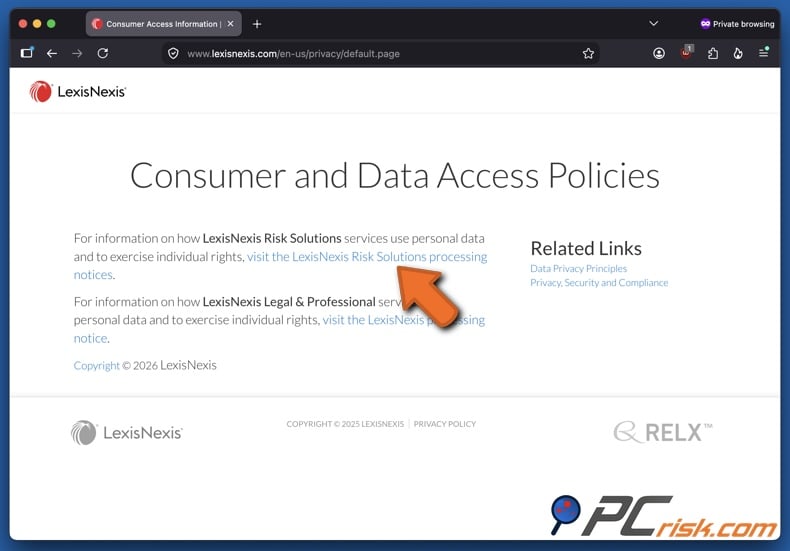Close the Consumer Access Information tab
Image resolution: width=790 pixels, height=551 pixels.
click(x=230, y=24)
